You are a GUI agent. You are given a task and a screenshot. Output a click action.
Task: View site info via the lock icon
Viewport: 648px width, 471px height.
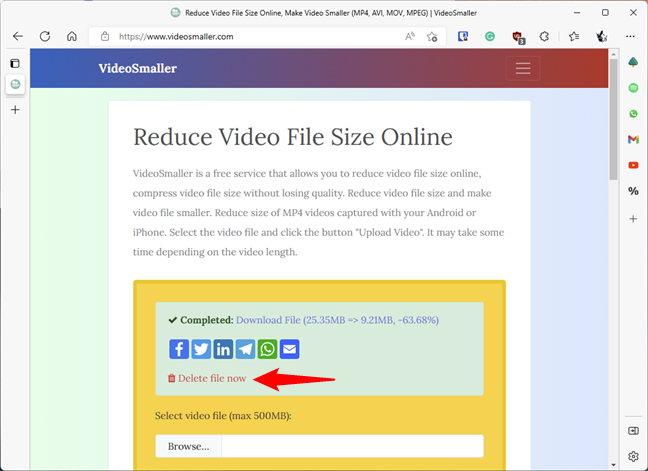click(x=105, y=36)
